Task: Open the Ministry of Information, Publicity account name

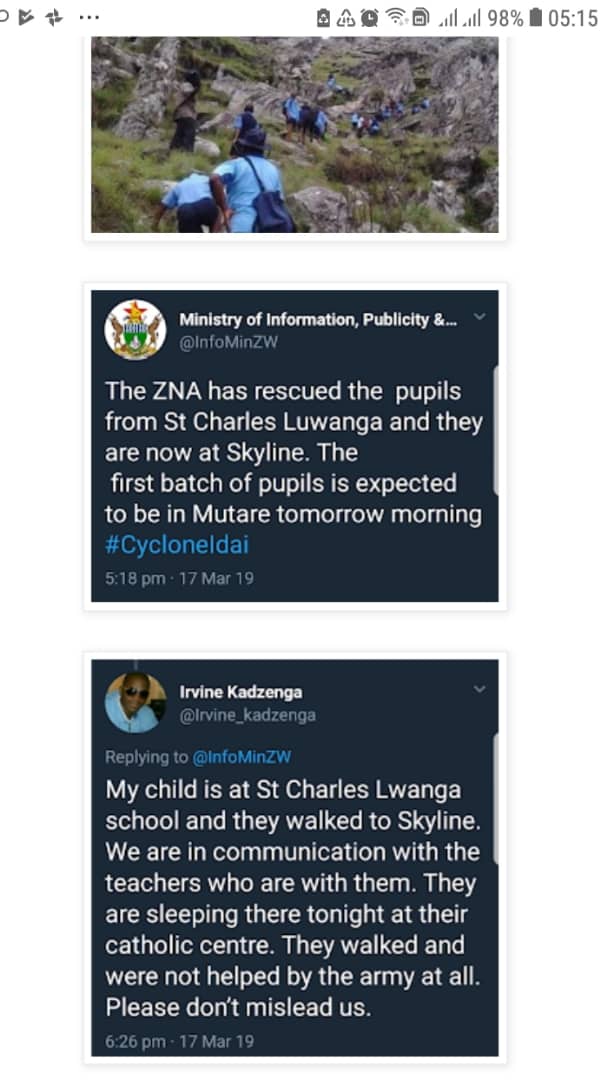Action: (318, 320)
